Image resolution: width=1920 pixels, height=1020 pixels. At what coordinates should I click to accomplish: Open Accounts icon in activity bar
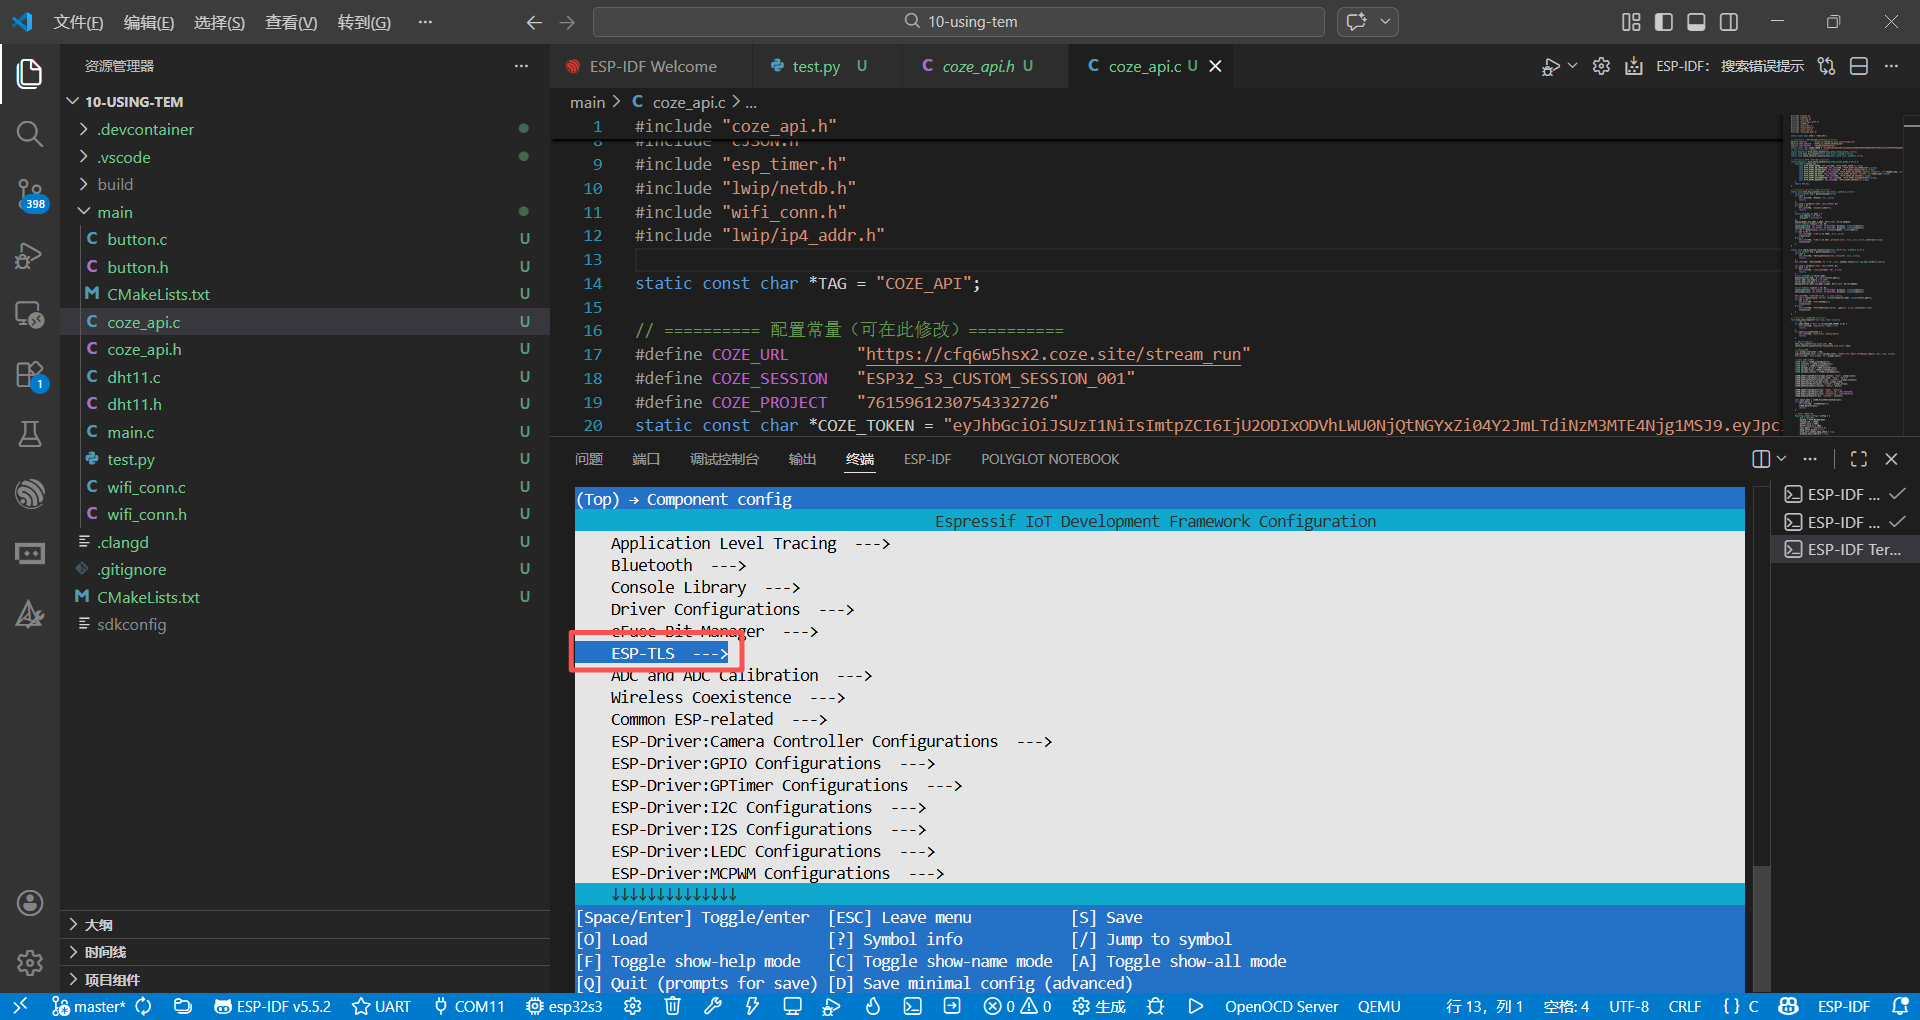(x=29, y=903)
